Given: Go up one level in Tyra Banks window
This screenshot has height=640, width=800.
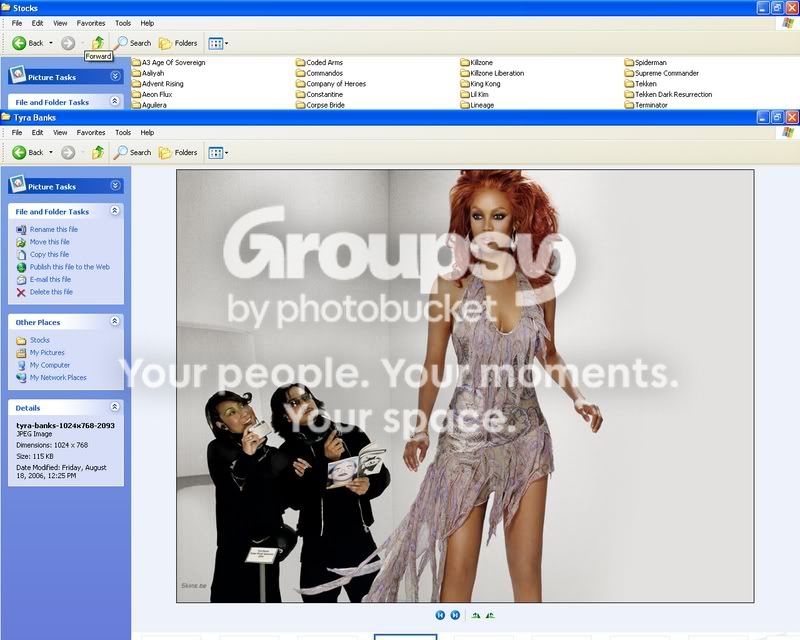Looking at the screenshot, I should 97,152.
